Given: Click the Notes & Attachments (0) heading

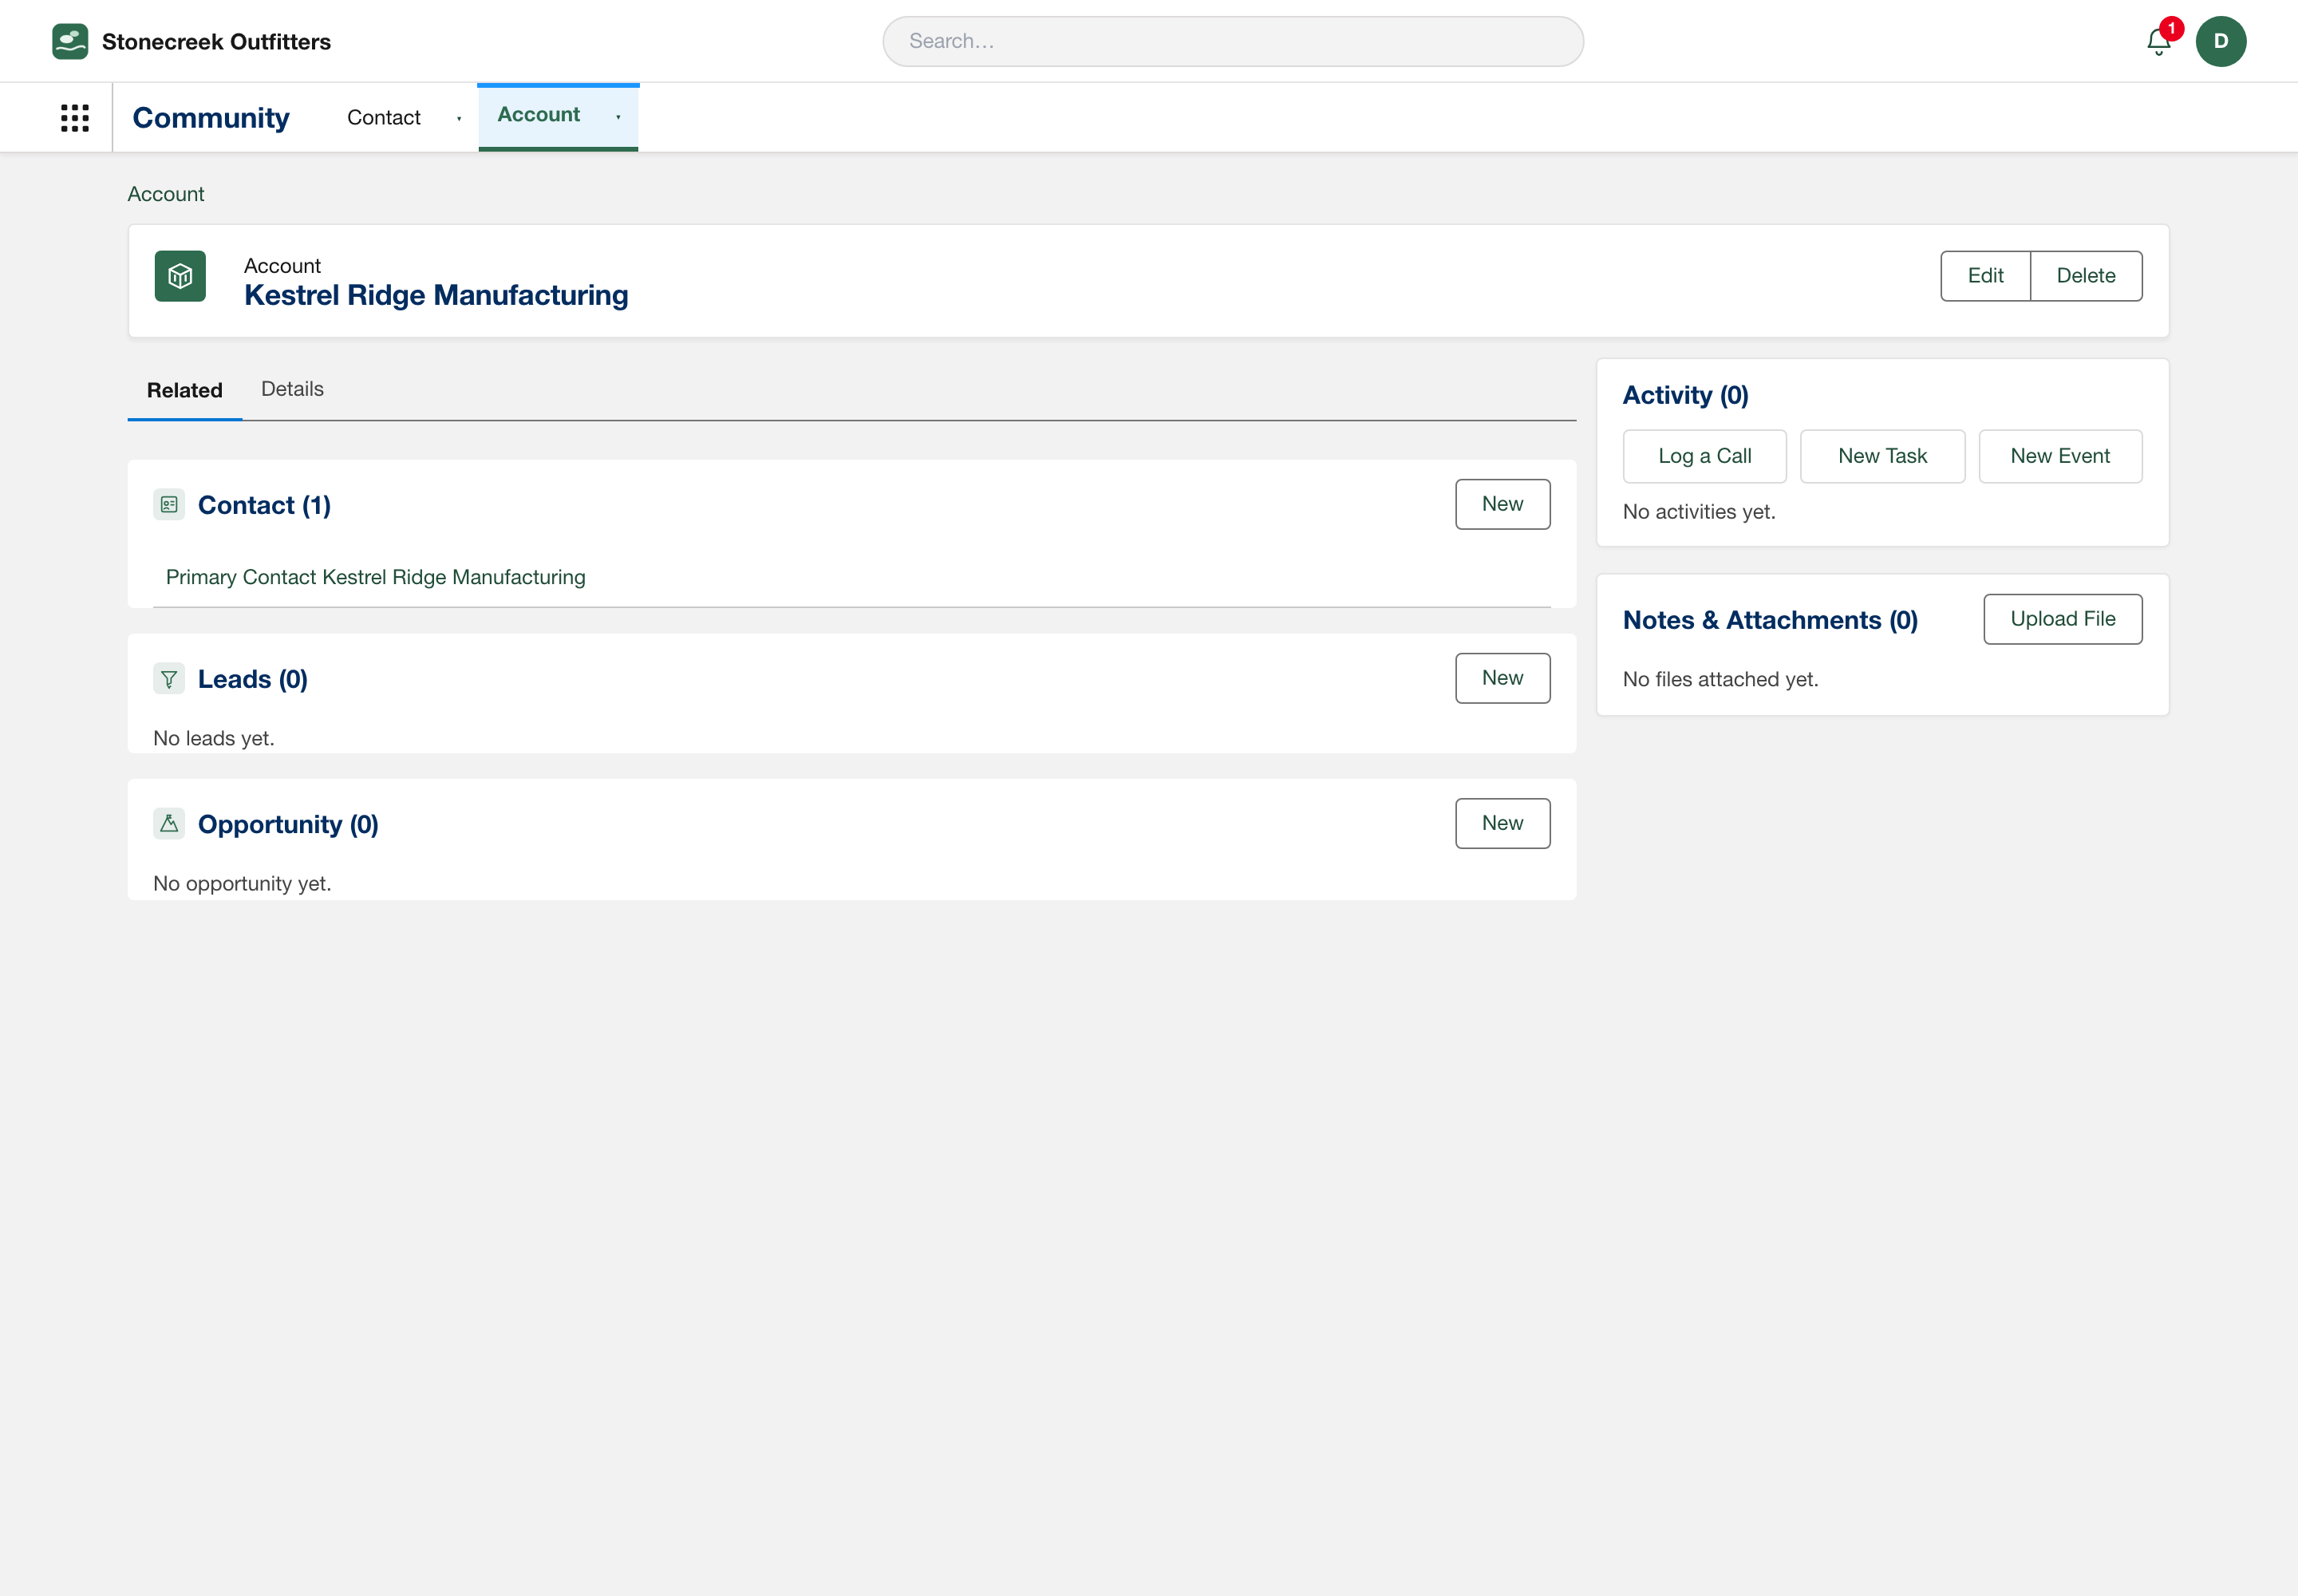Looking at the screenshot, I should [1770, 620].
